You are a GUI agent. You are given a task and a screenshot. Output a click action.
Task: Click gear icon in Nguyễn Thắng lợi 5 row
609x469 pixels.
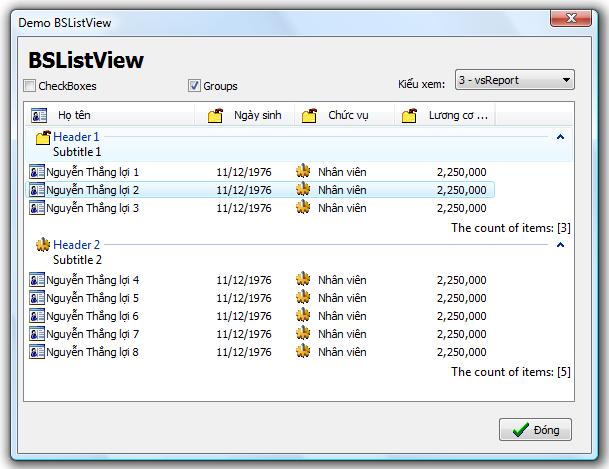(303, 297)
